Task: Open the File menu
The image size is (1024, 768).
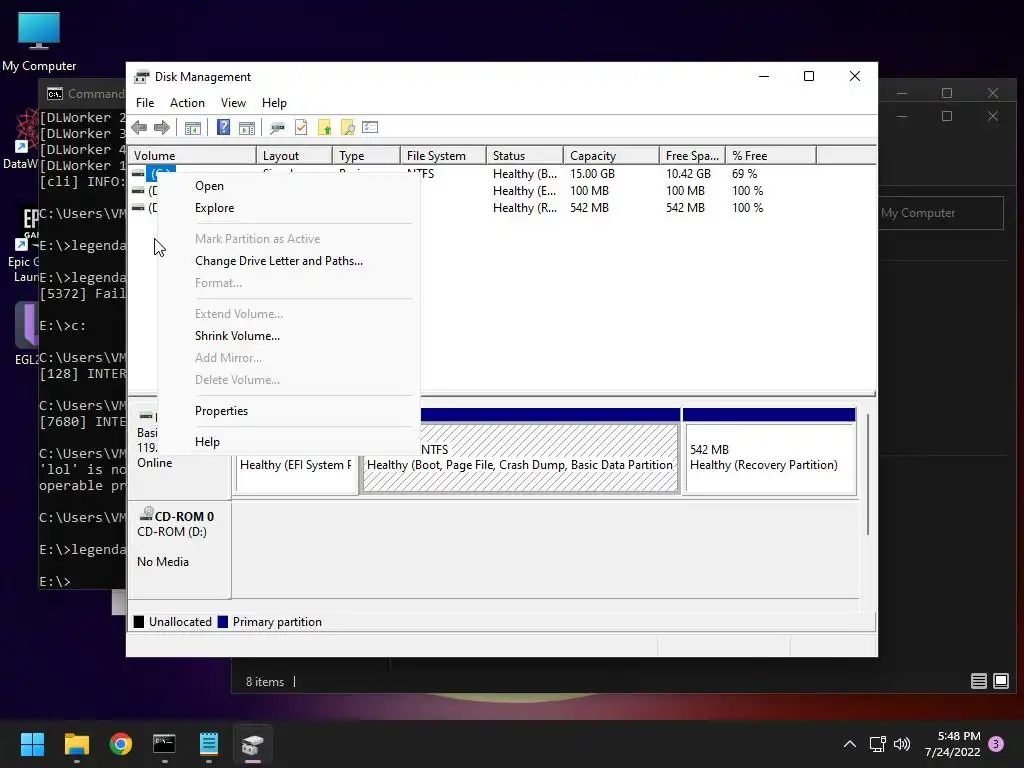Action: [x=145, y=103]
